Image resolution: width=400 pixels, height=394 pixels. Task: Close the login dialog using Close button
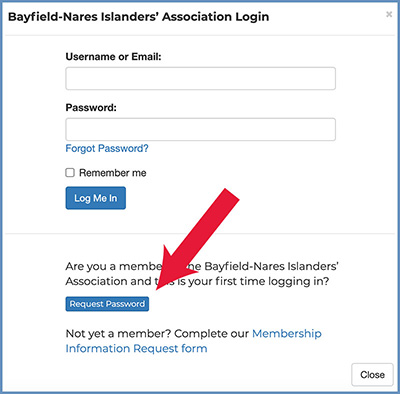[x=372, y=375]
